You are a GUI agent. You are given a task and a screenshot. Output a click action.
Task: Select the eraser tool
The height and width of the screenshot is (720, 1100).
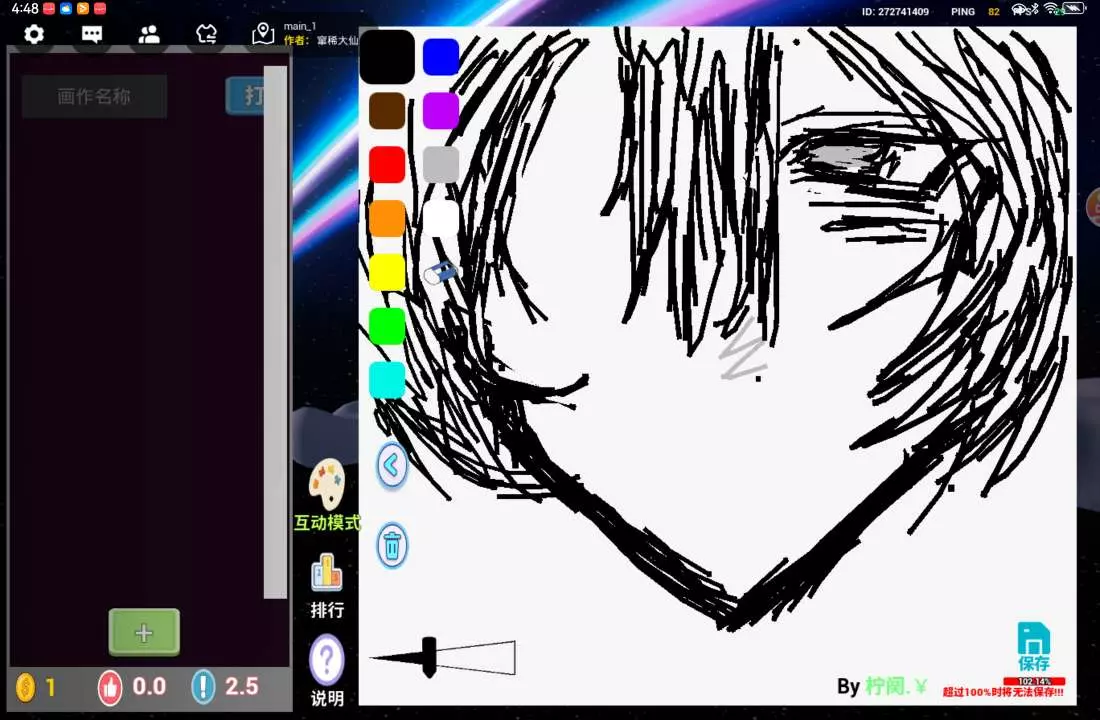(x=440, y=272)
